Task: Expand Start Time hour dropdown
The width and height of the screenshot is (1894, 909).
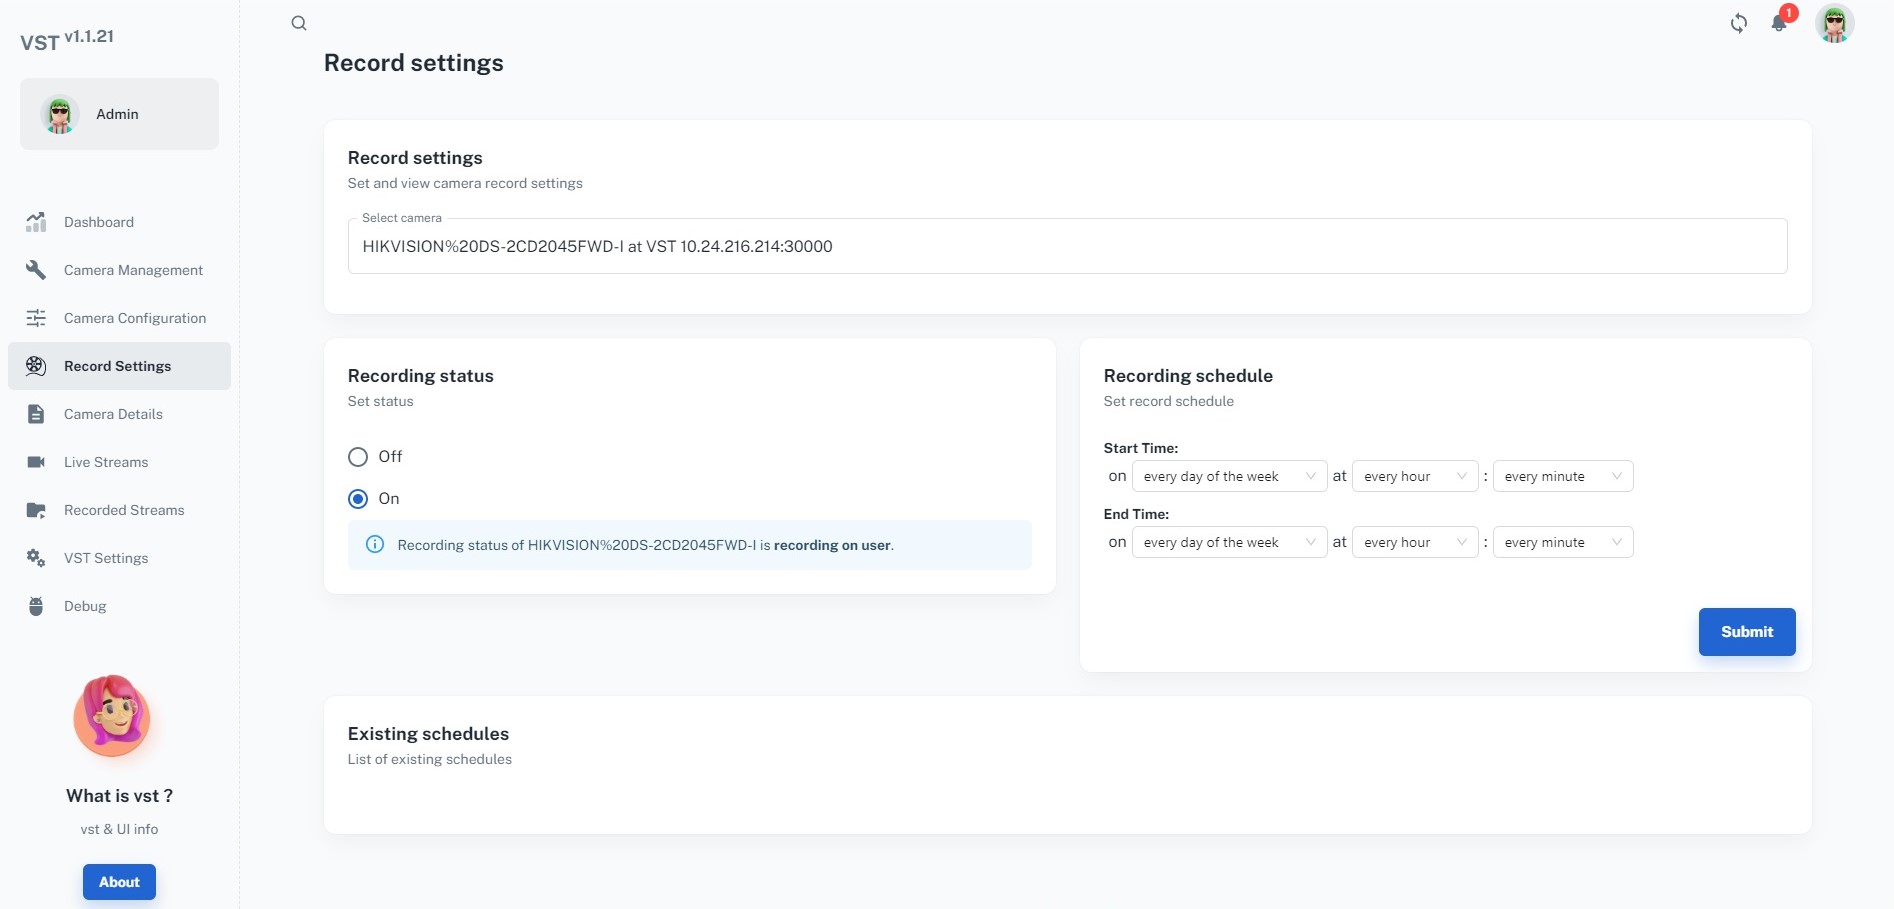Action: (x=1414, y=477)
